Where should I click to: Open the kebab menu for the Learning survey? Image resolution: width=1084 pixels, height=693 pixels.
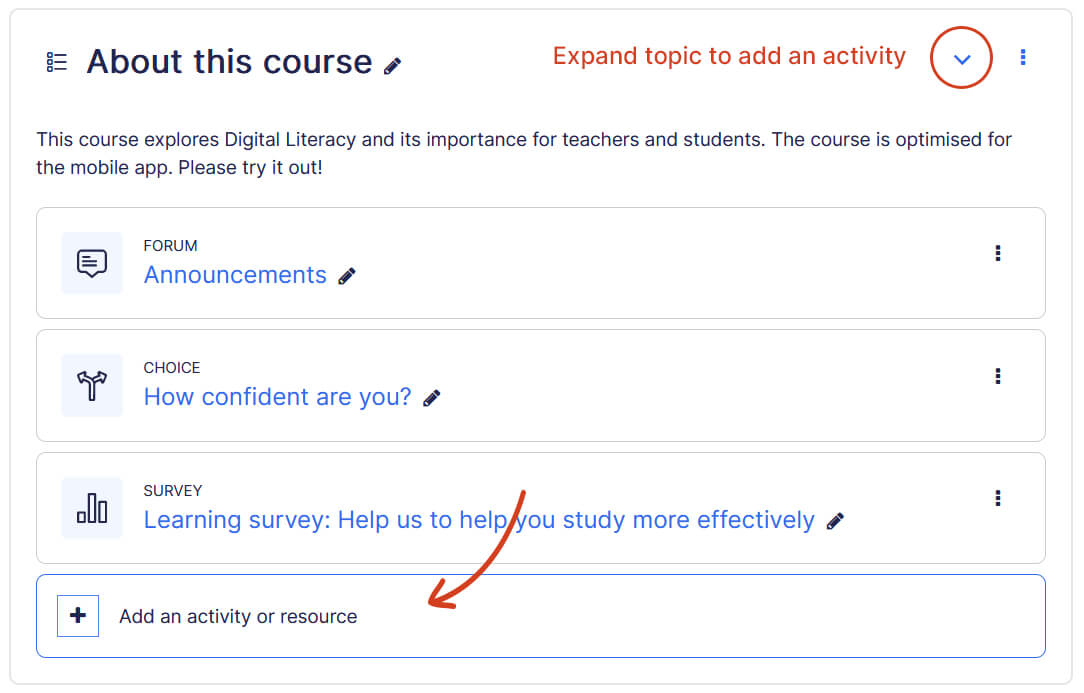tap(998, 498)
